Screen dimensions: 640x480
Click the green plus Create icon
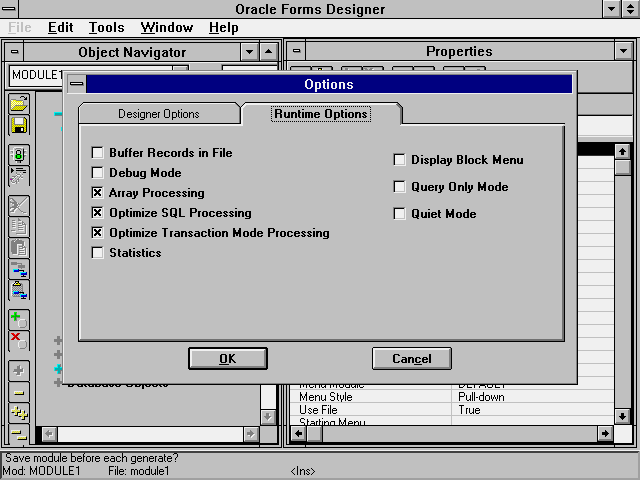(19, 319)
